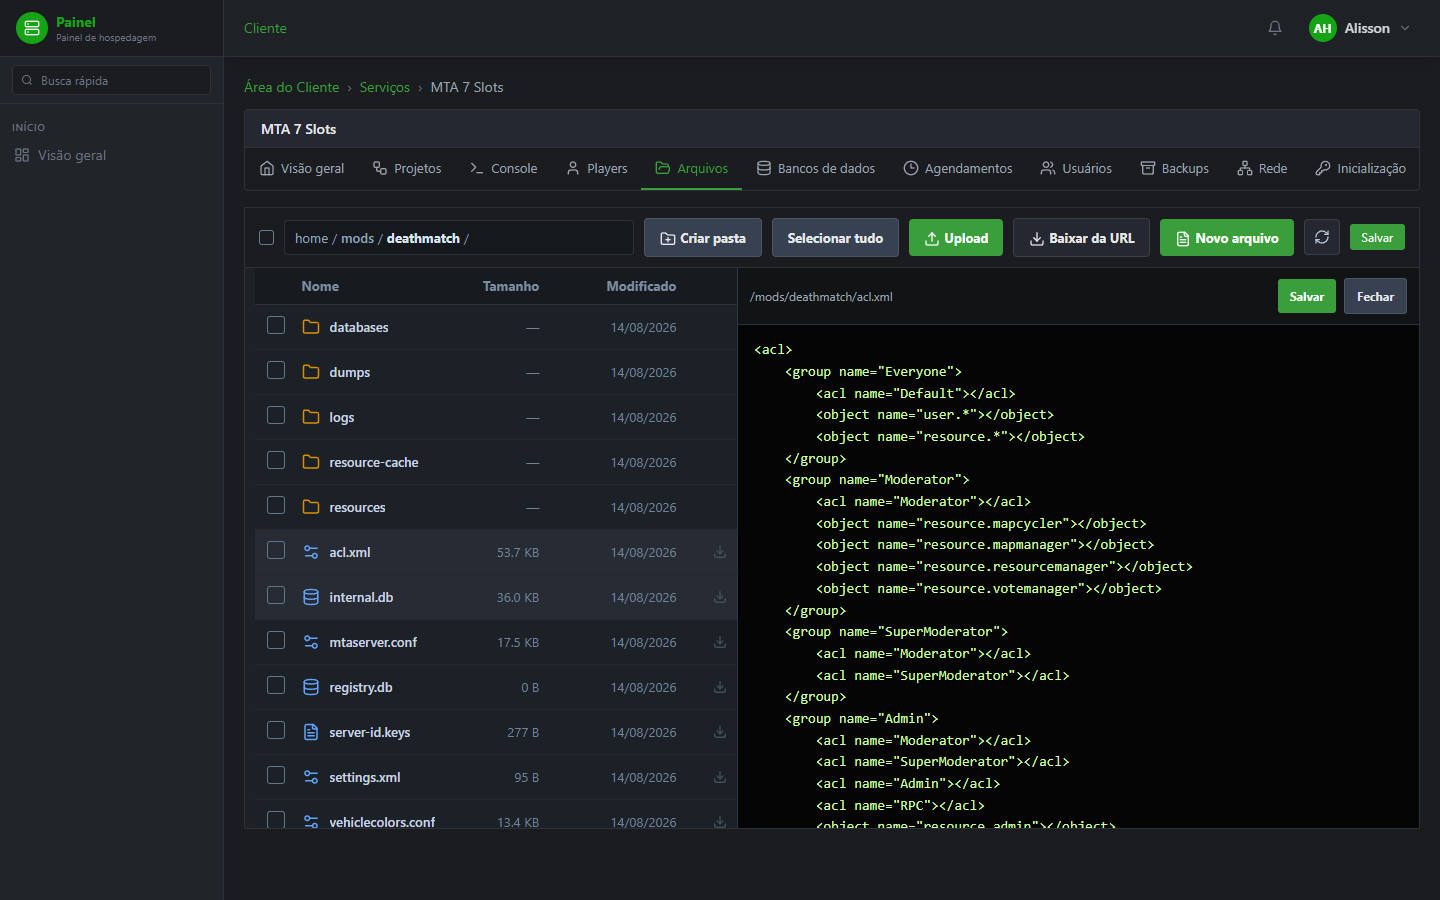Close the editor with Fechar
The image size is (1440, 900).
(x=1375, y=296)
